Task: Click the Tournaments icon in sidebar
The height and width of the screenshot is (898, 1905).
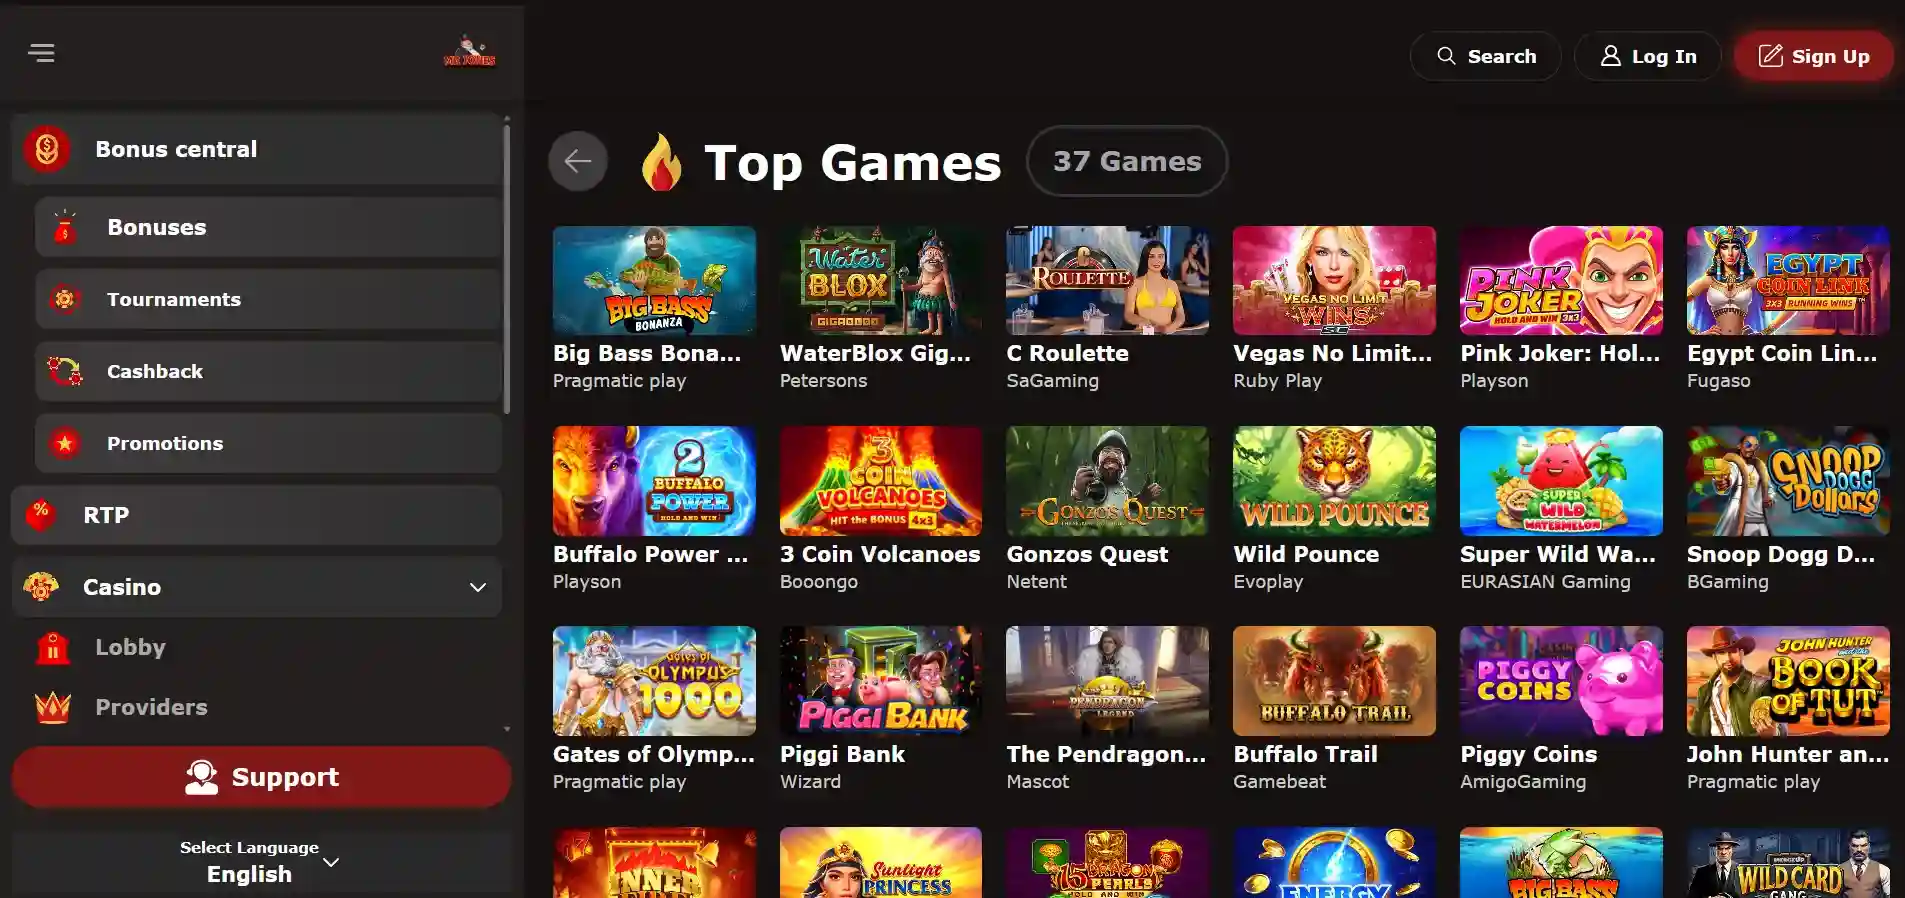Action: [65, 299]
